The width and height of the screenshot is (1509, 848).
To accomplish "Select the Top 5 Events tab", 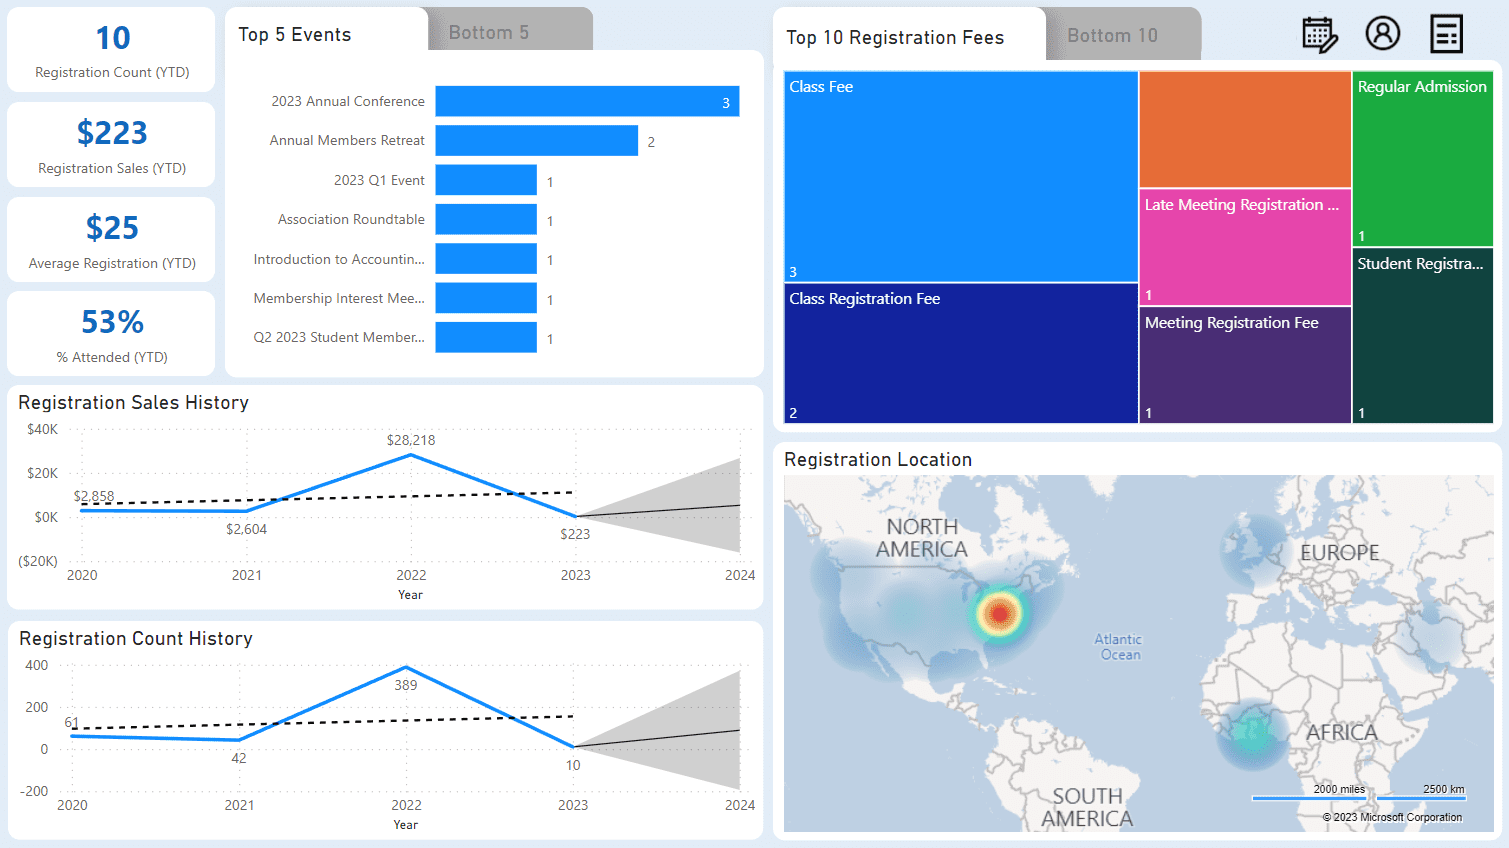I will tap(294, 33).
